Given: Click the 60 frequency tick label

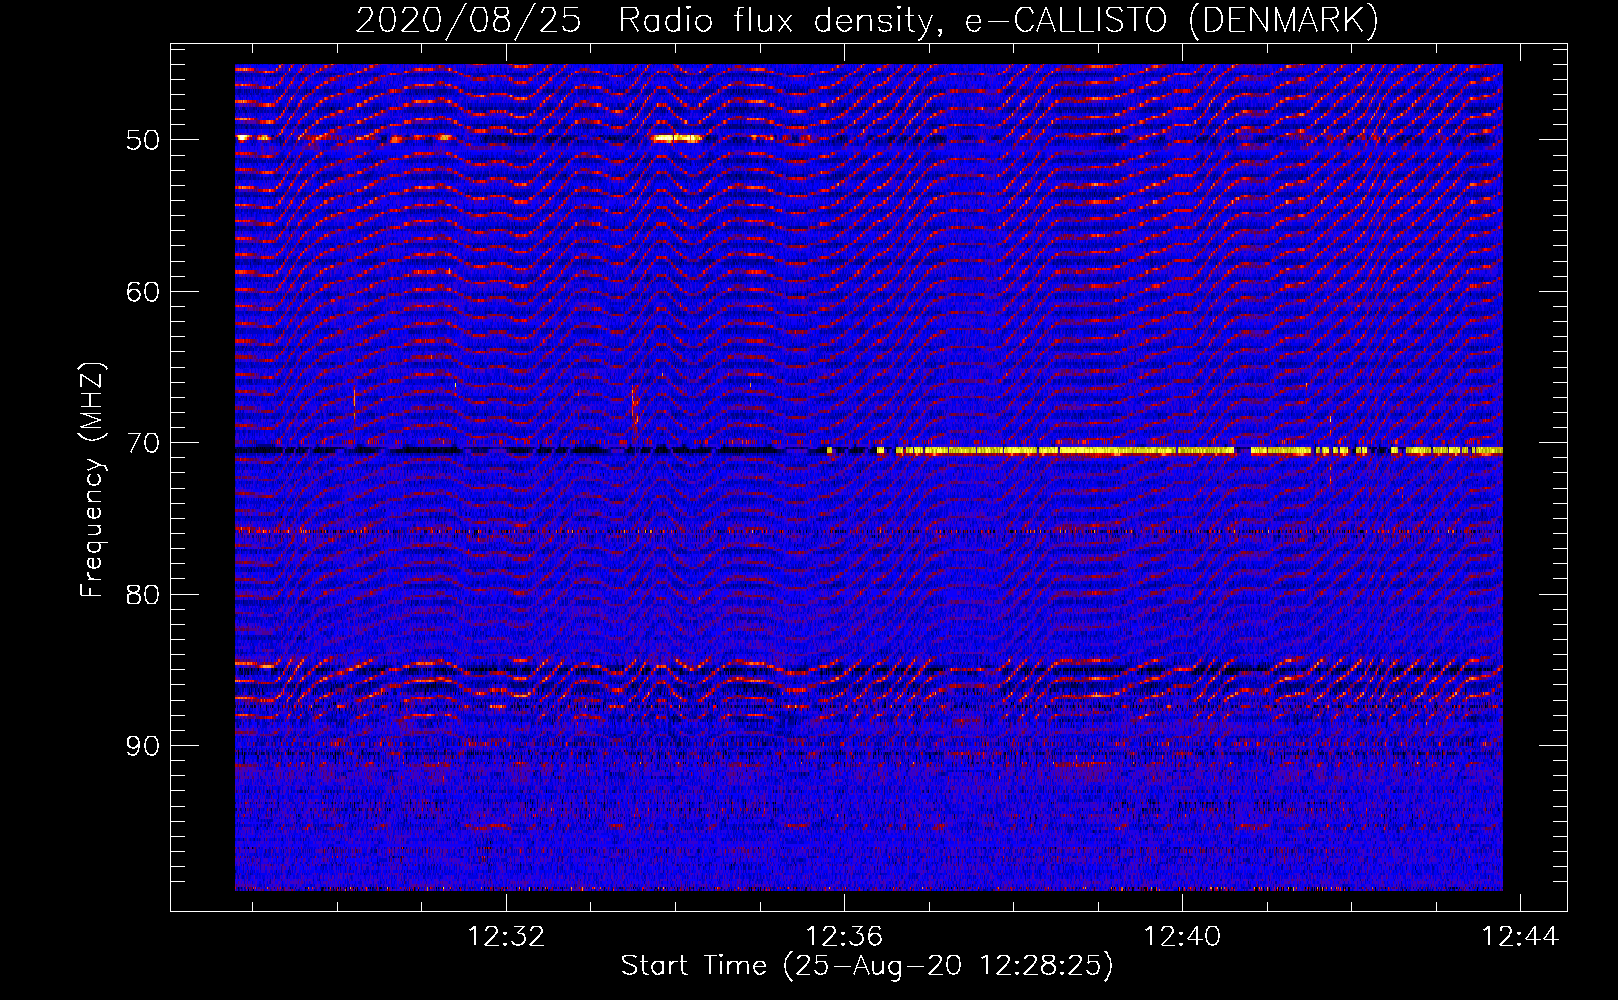Looking at the screenshot, I should tap(143, 292).
